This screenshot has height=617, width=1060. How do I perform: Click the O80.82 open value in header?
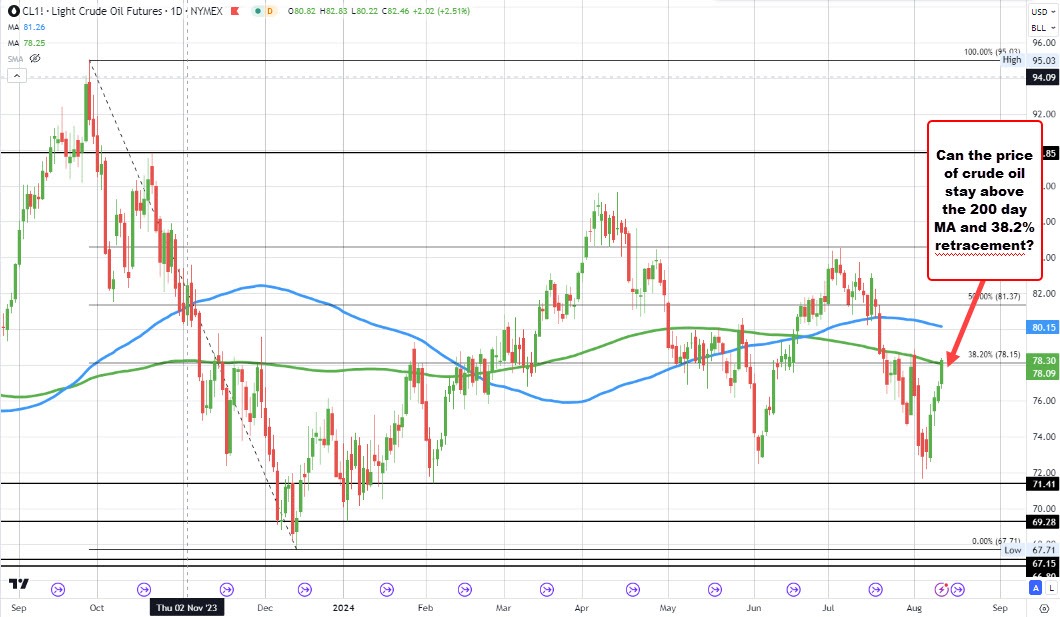302,11
